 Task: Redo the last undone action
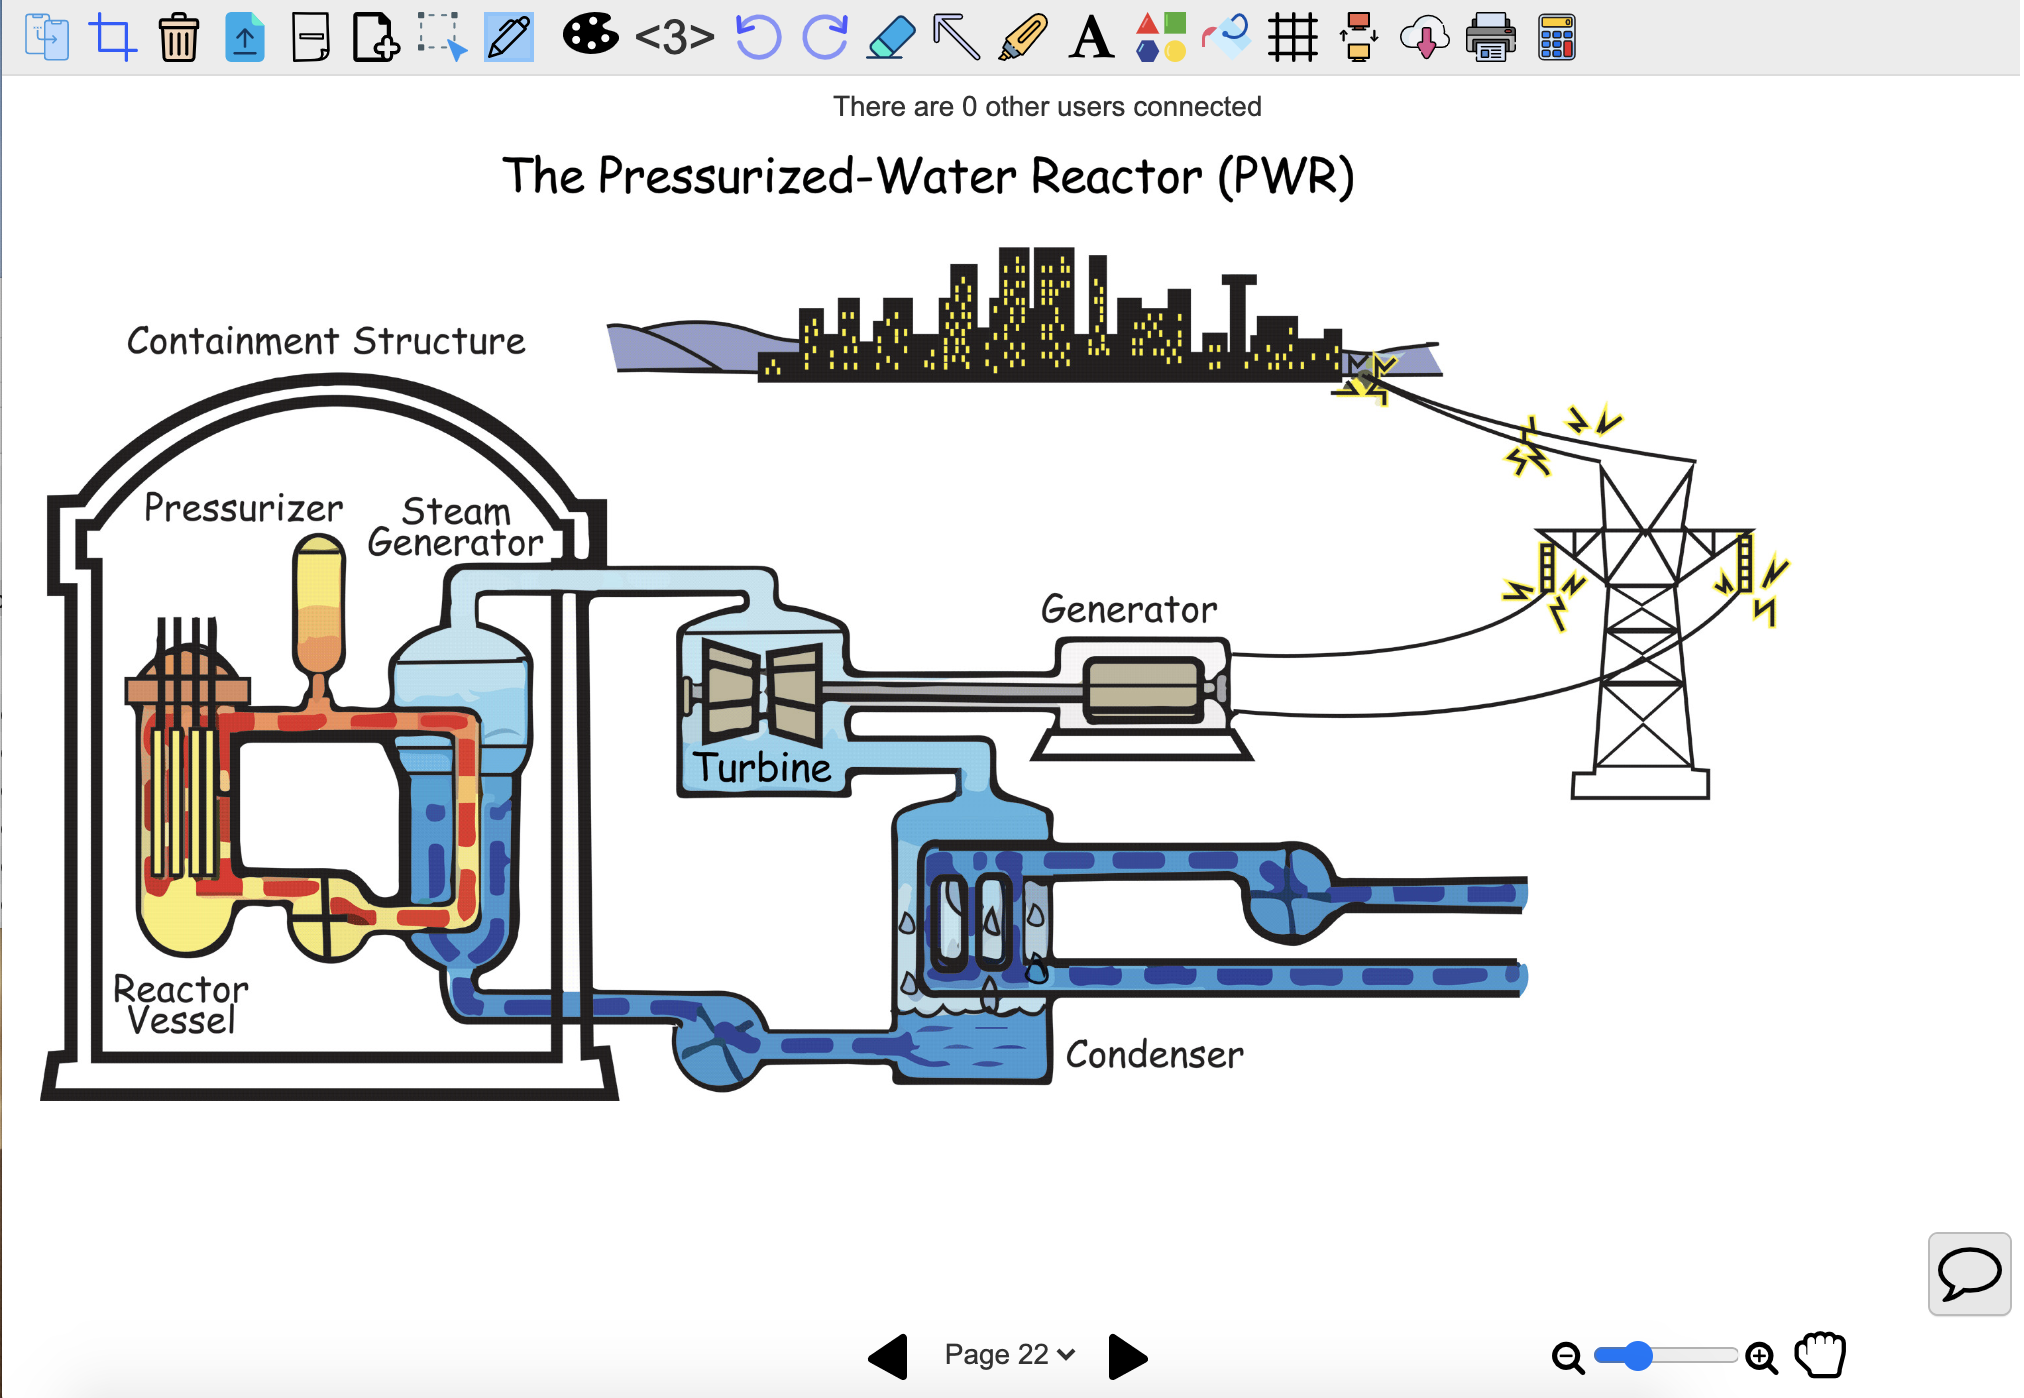(825, 38)
